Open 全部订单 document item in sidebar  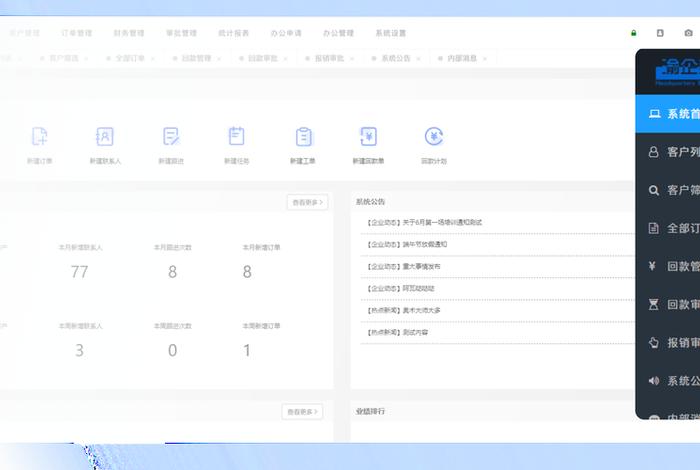pos(667,228)
